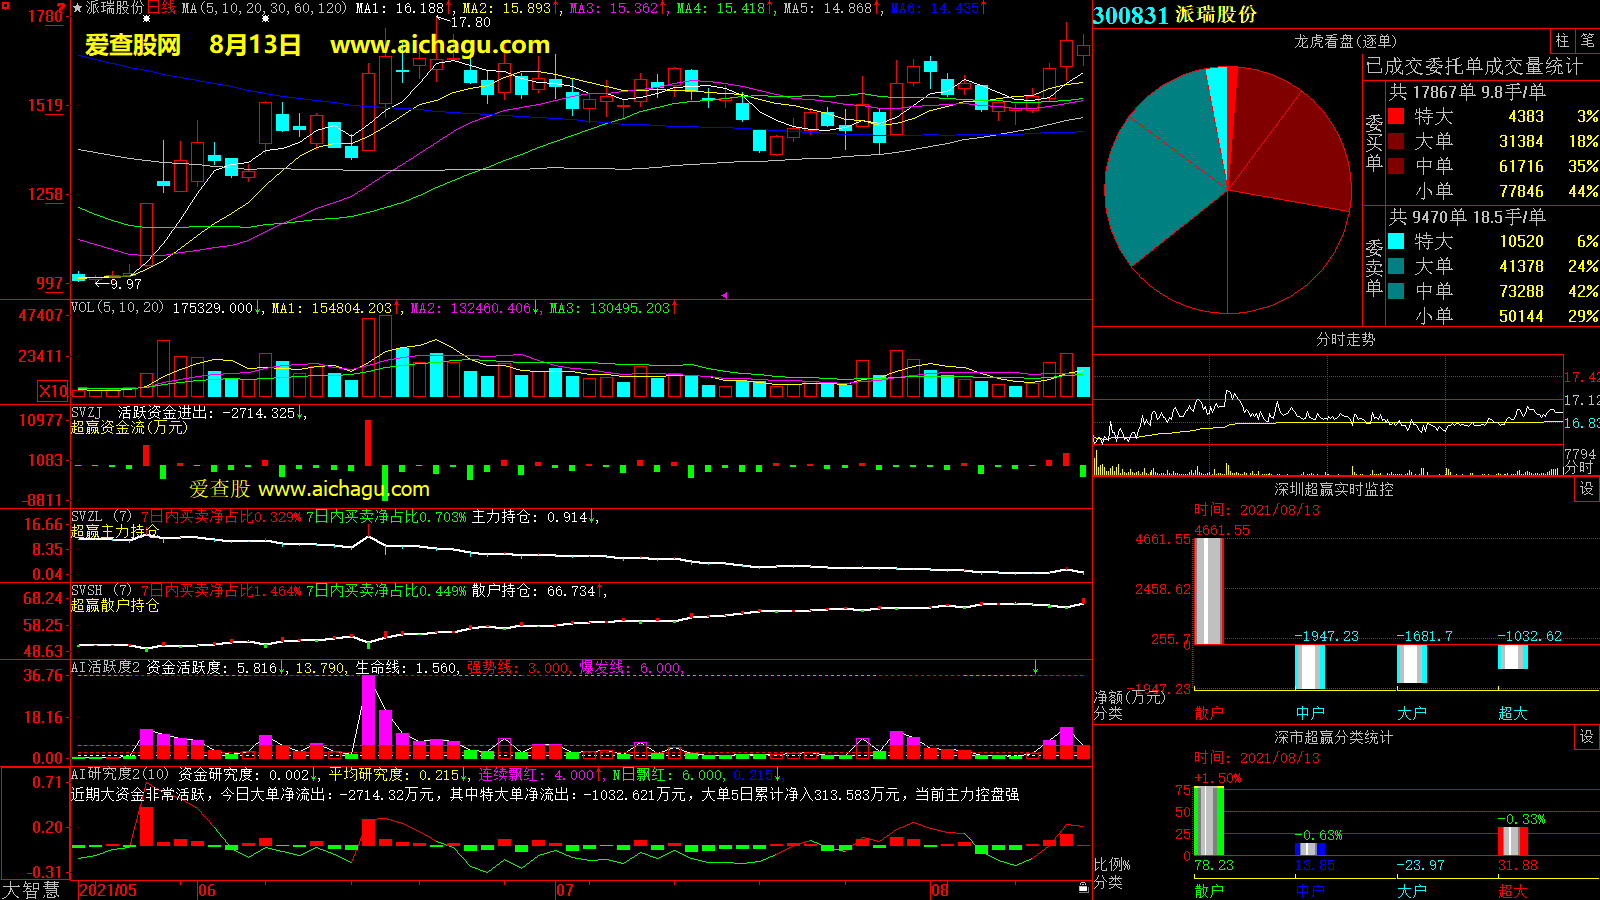Click the magenta arrow marker above volume panel
The width and height of the screenshot is (1600, 900).
click(x=724, y=295)
